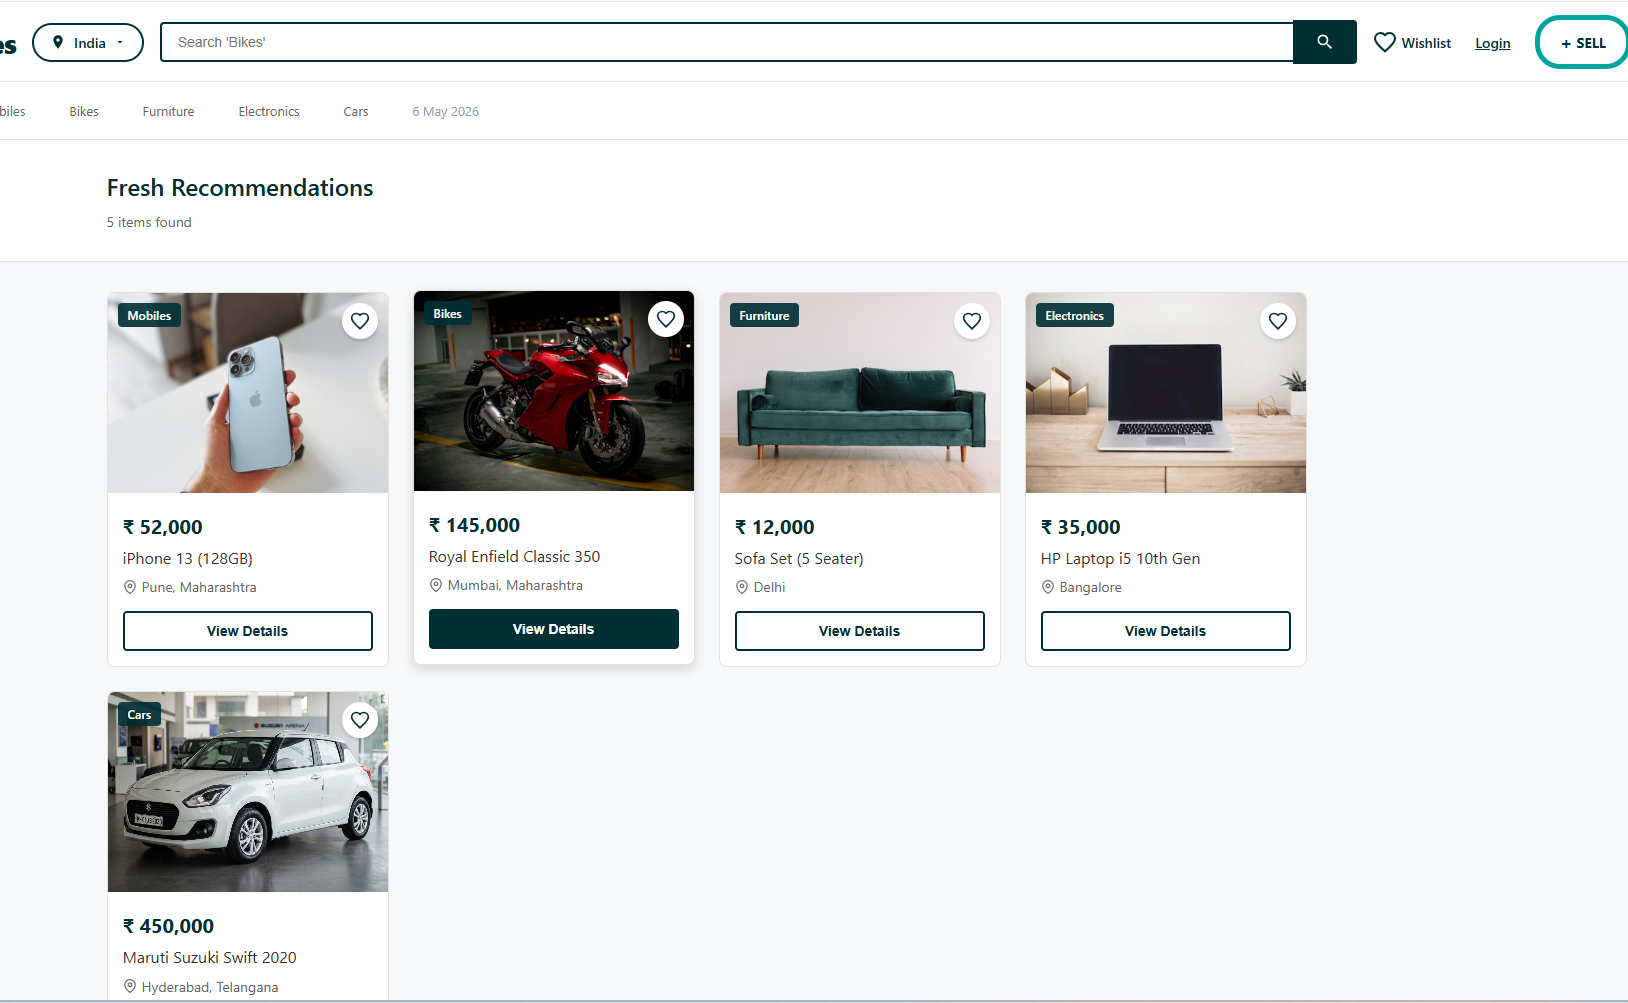The height and width of the screenshot is (1003, 1628).
Task: Click the HP Laptop i5 10th Gen title
Action: point(1120,559)
